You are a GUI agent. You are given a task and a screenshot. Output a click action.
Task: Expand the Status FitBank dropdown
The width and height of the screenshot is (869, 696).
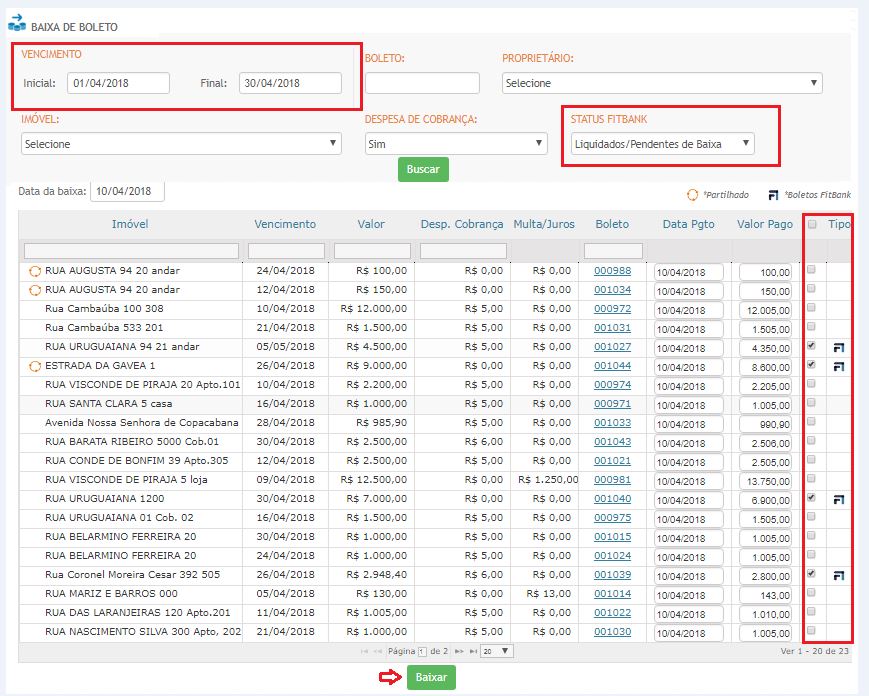click(x=662, y=144)
